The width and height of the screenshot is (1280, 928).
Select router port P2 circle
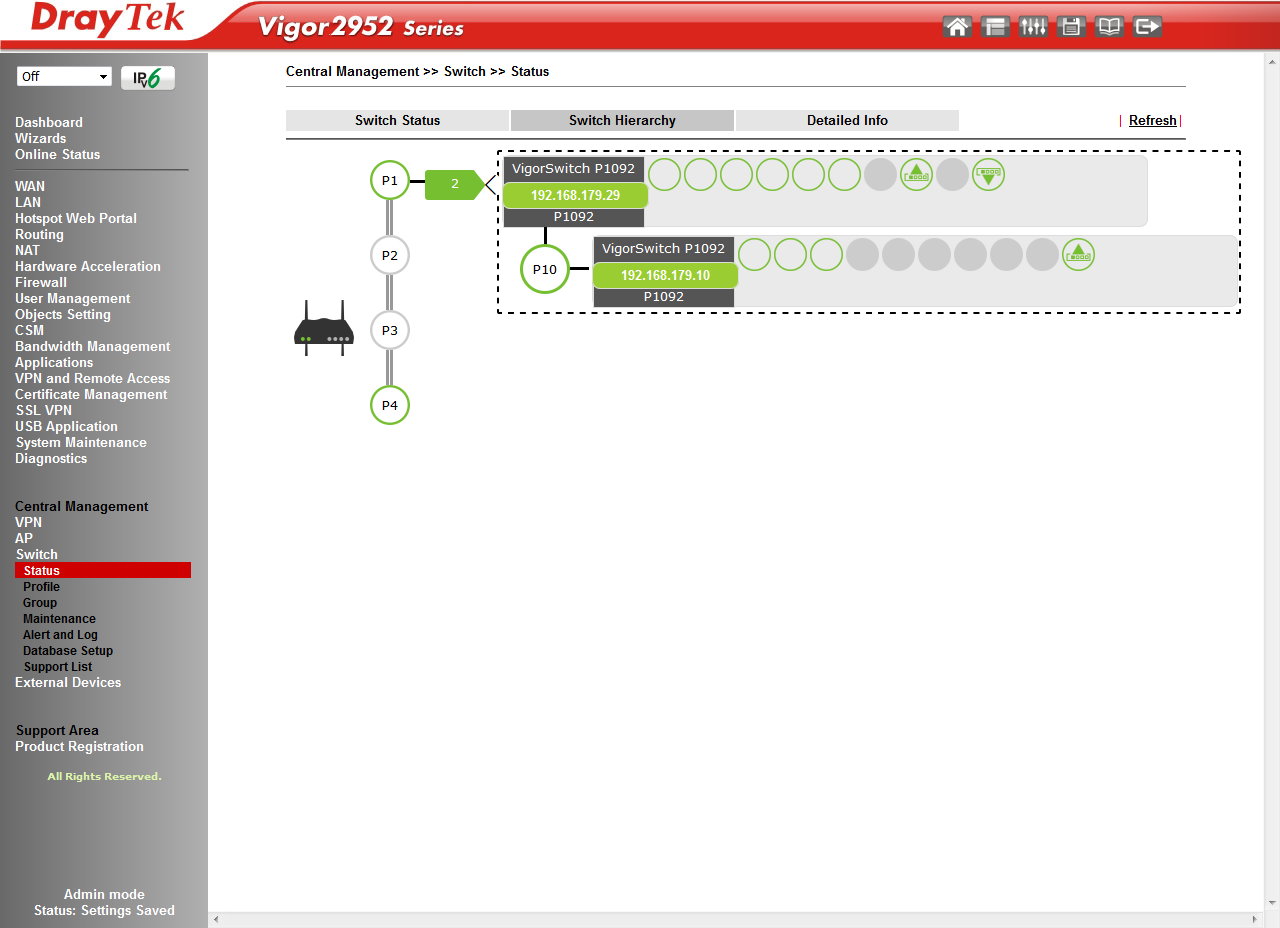tap(390, 255)
